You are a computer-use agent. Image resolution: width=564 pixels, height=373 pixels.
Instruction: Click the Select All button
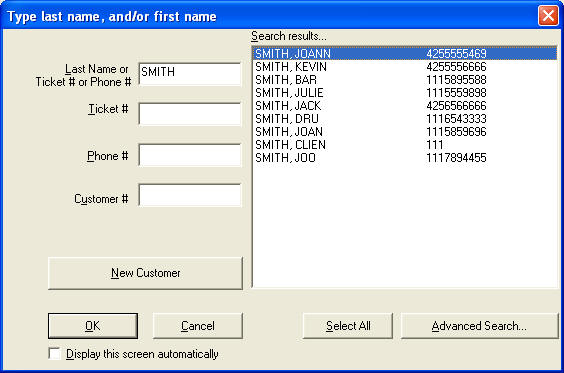[x=348, y=326]
